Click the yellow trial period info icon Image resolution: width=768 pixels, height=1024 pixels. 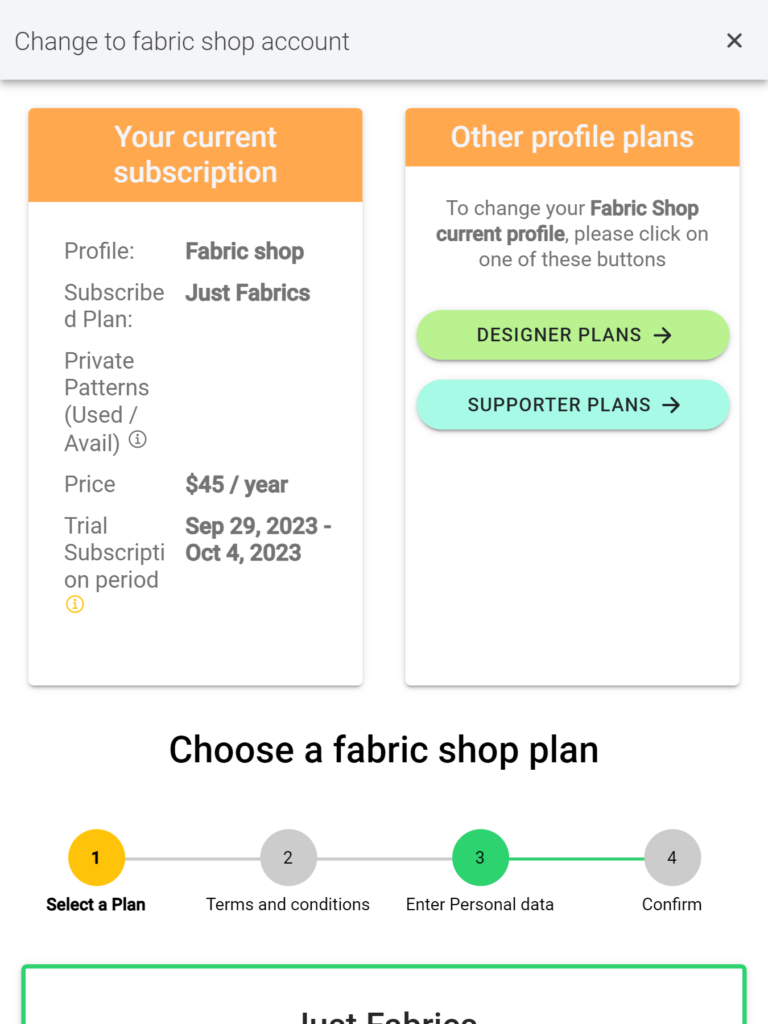pyautogui.click(x=74, y=605)
